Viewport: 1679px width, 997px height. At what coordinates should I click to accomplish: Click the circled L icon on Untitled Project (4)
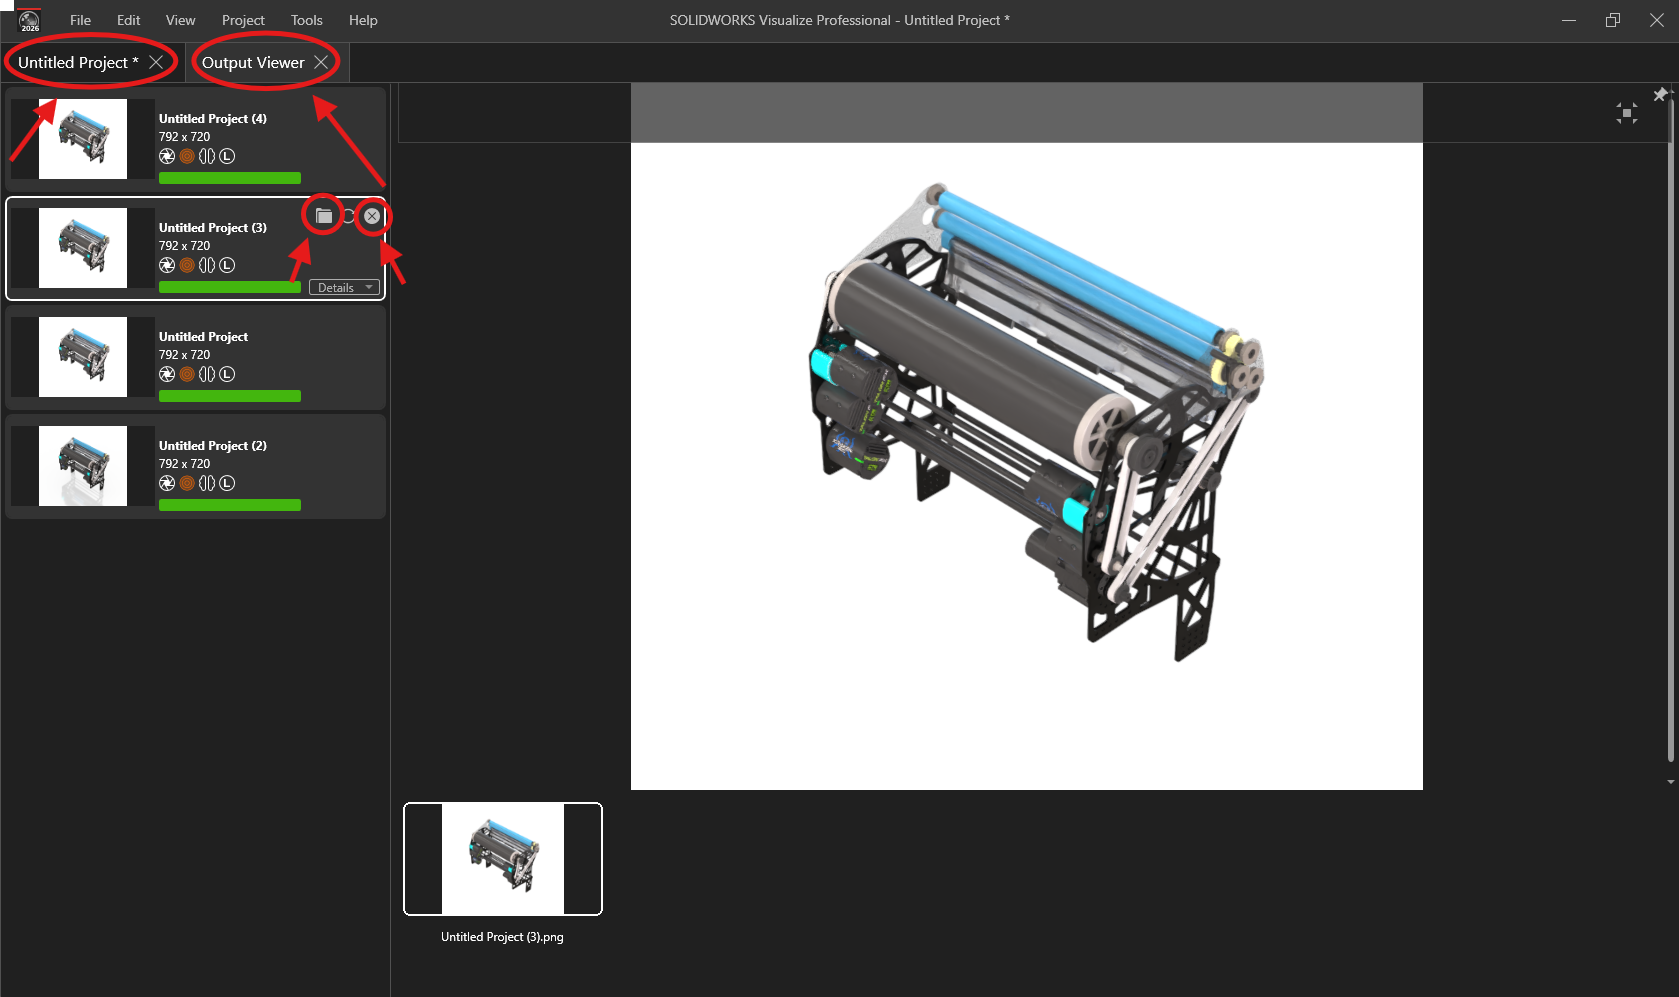coord(227,156)
